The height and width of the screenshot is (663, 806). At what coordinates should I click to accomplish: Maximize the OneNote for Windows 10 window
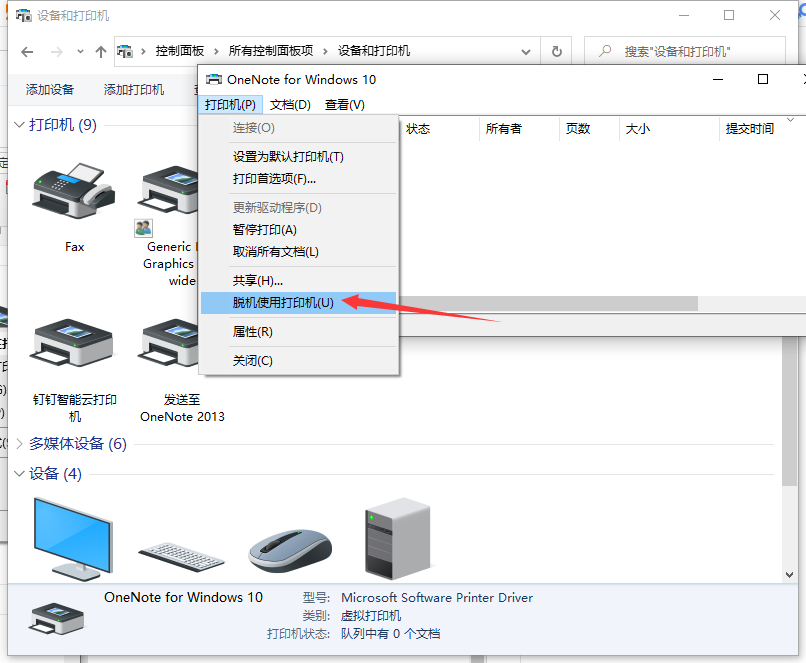tap(763, 80)
